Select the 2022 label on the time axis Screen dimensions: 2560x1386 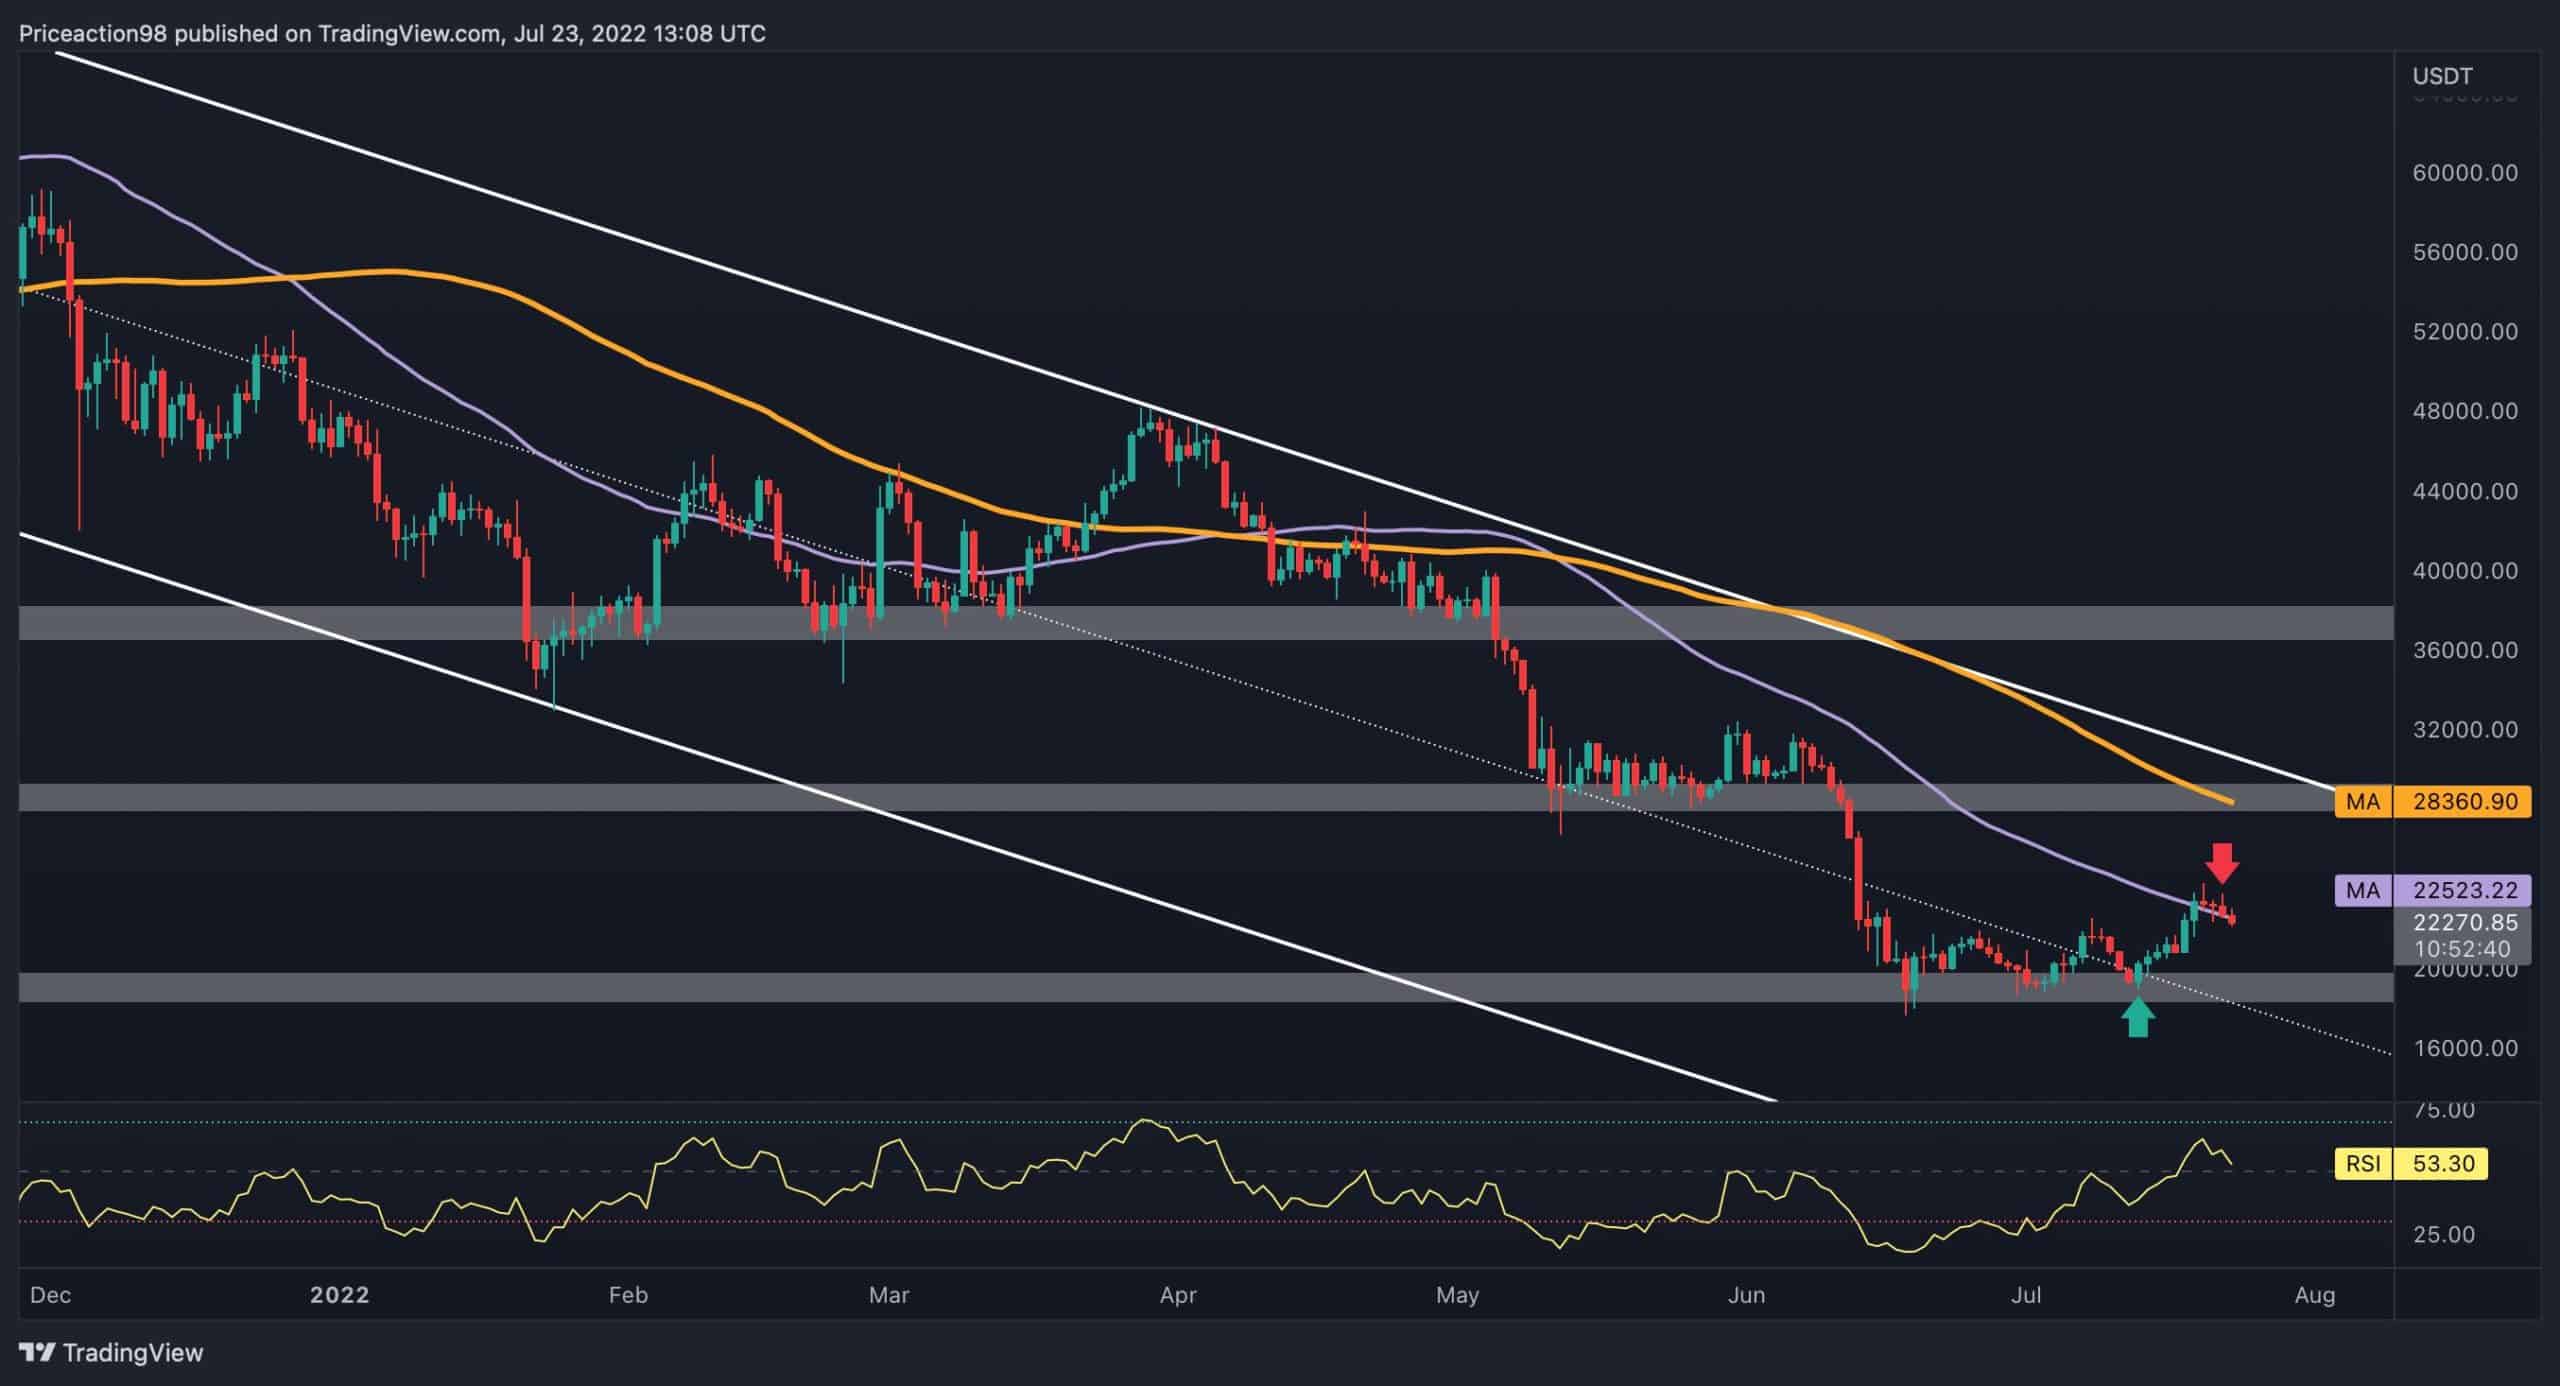(339, 1294)
